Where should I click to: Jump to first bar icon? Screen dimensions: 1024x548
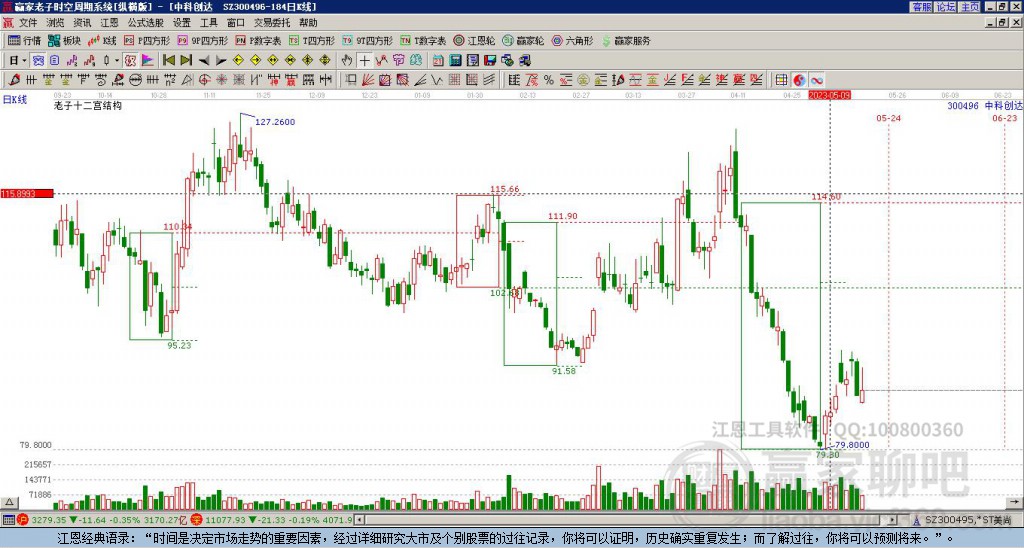(169, 61)
